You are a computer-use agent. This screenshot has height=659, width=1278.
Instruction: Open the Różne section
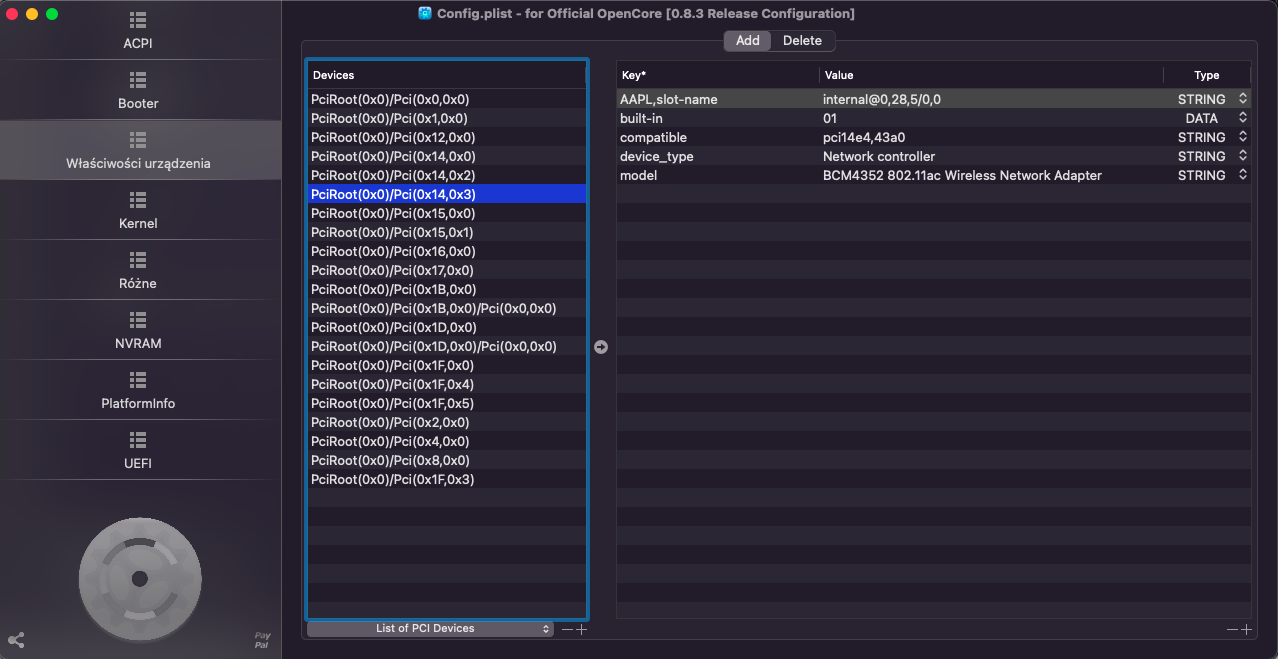click(138, 271)
